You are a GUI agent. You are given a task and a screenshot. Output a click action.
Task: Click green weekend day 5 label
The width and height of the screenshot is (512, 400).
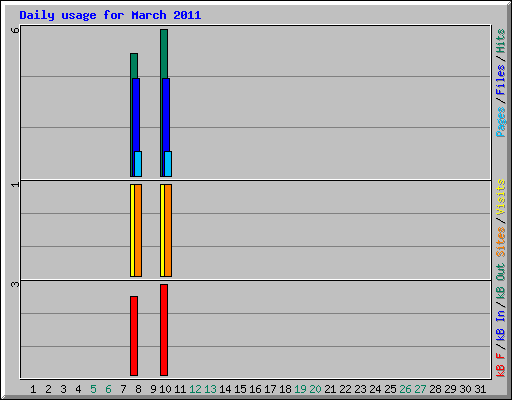93,389
